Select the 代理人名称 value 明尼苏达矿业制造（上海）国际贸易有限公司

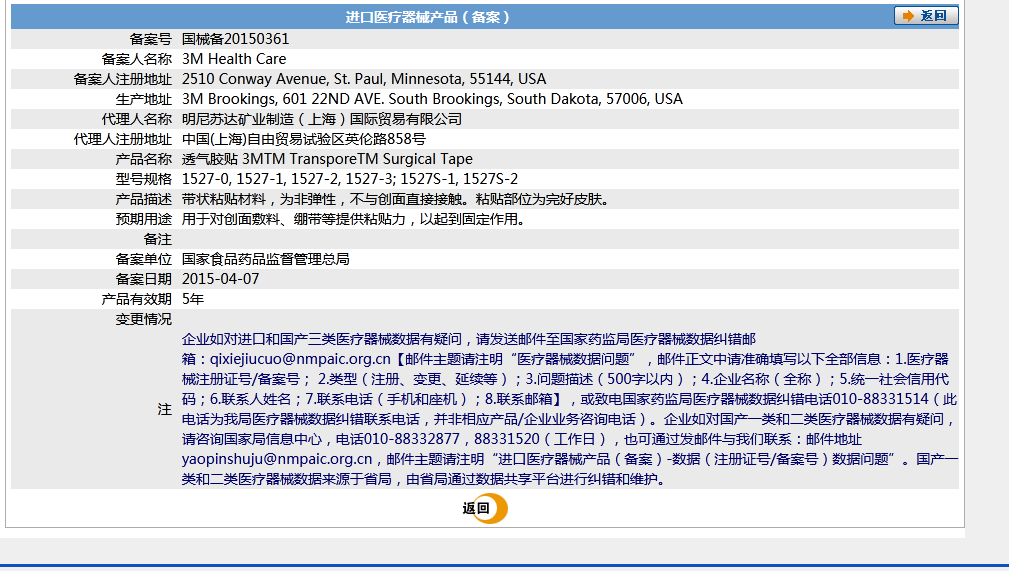pyautogui.click(x=322, y=119)
